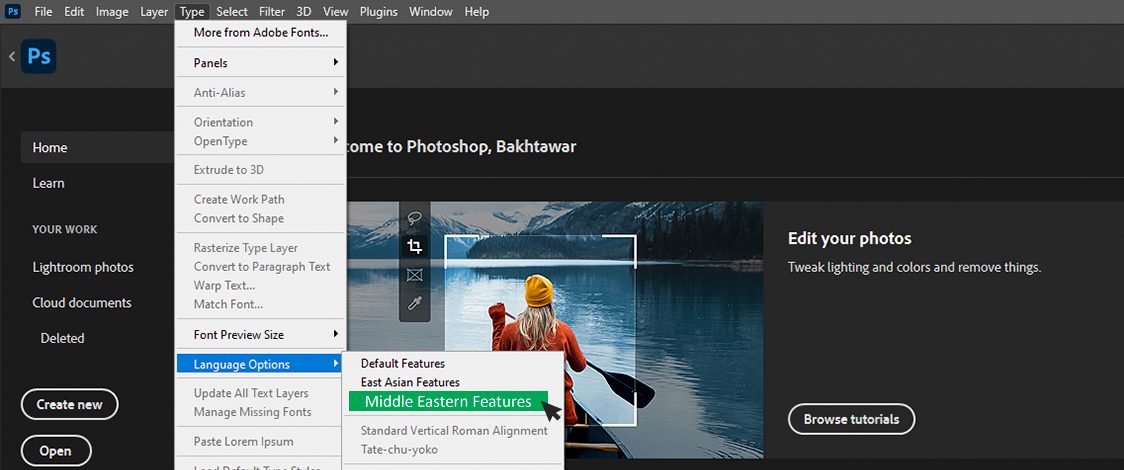
Task: Choose Middle Eastern Features option
Action: click(448, 402)
